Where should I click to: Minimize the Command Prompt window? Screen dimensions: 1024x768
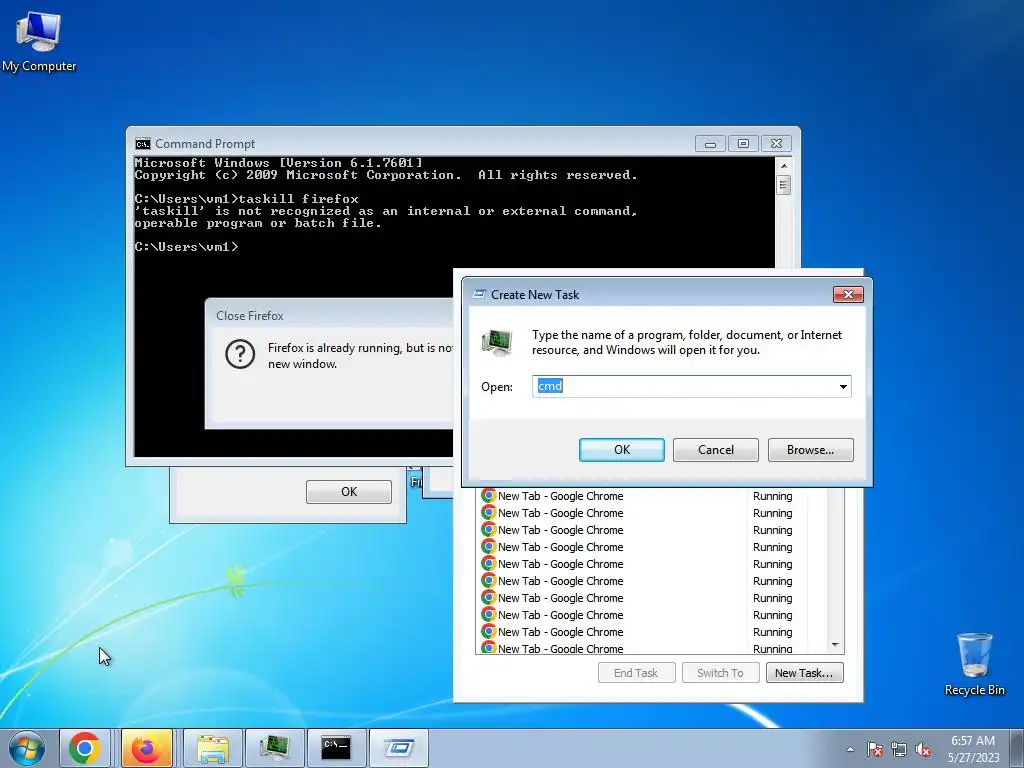tap(710, 144)
